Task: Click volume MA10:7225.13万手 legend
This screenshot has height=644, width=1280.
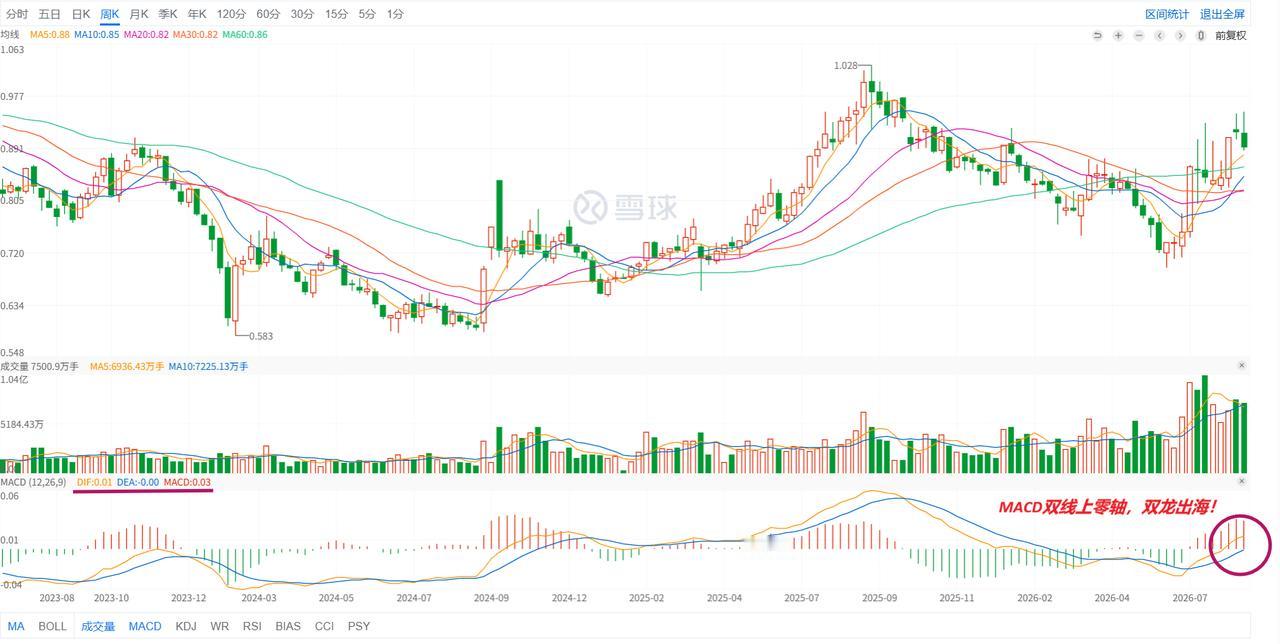Action: 208,367
